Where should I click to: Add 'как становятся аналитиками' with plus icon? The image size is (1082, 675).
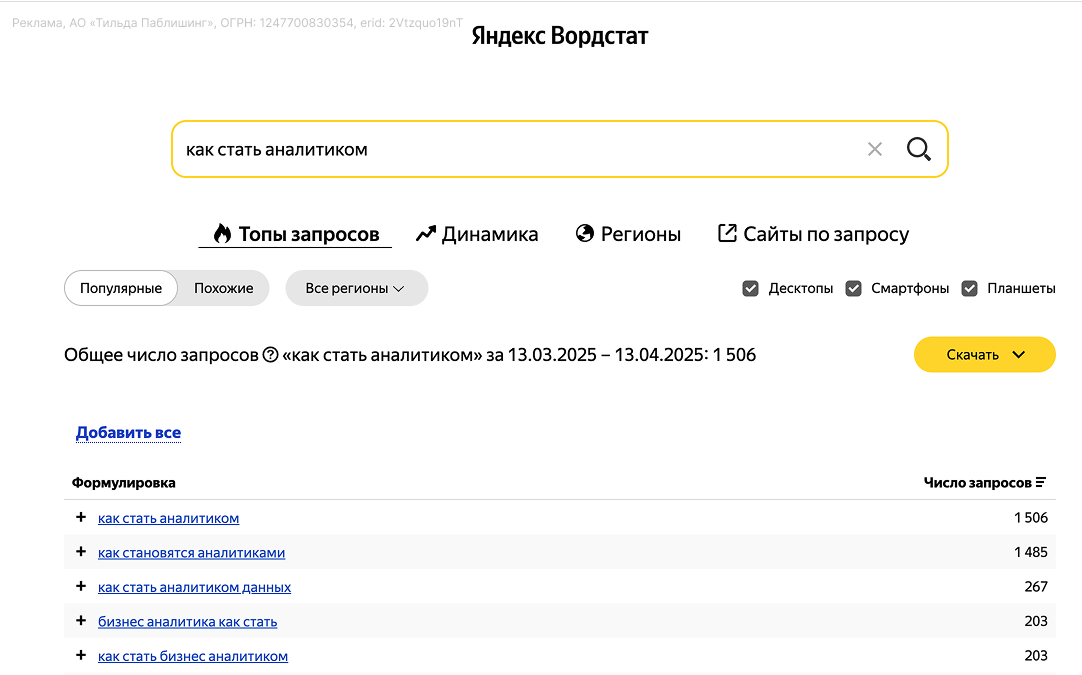coord(81,552)
